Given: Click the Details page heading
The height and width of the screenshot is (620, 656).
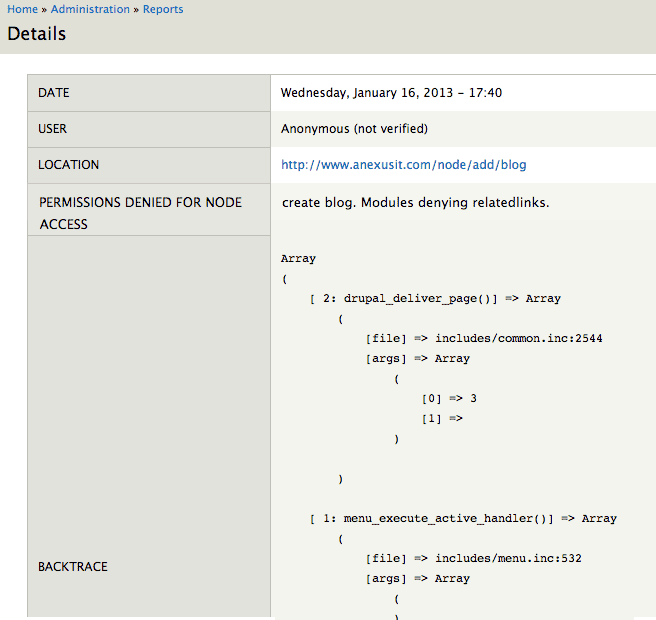Looking at the screenshot, I should pos(37,34).
